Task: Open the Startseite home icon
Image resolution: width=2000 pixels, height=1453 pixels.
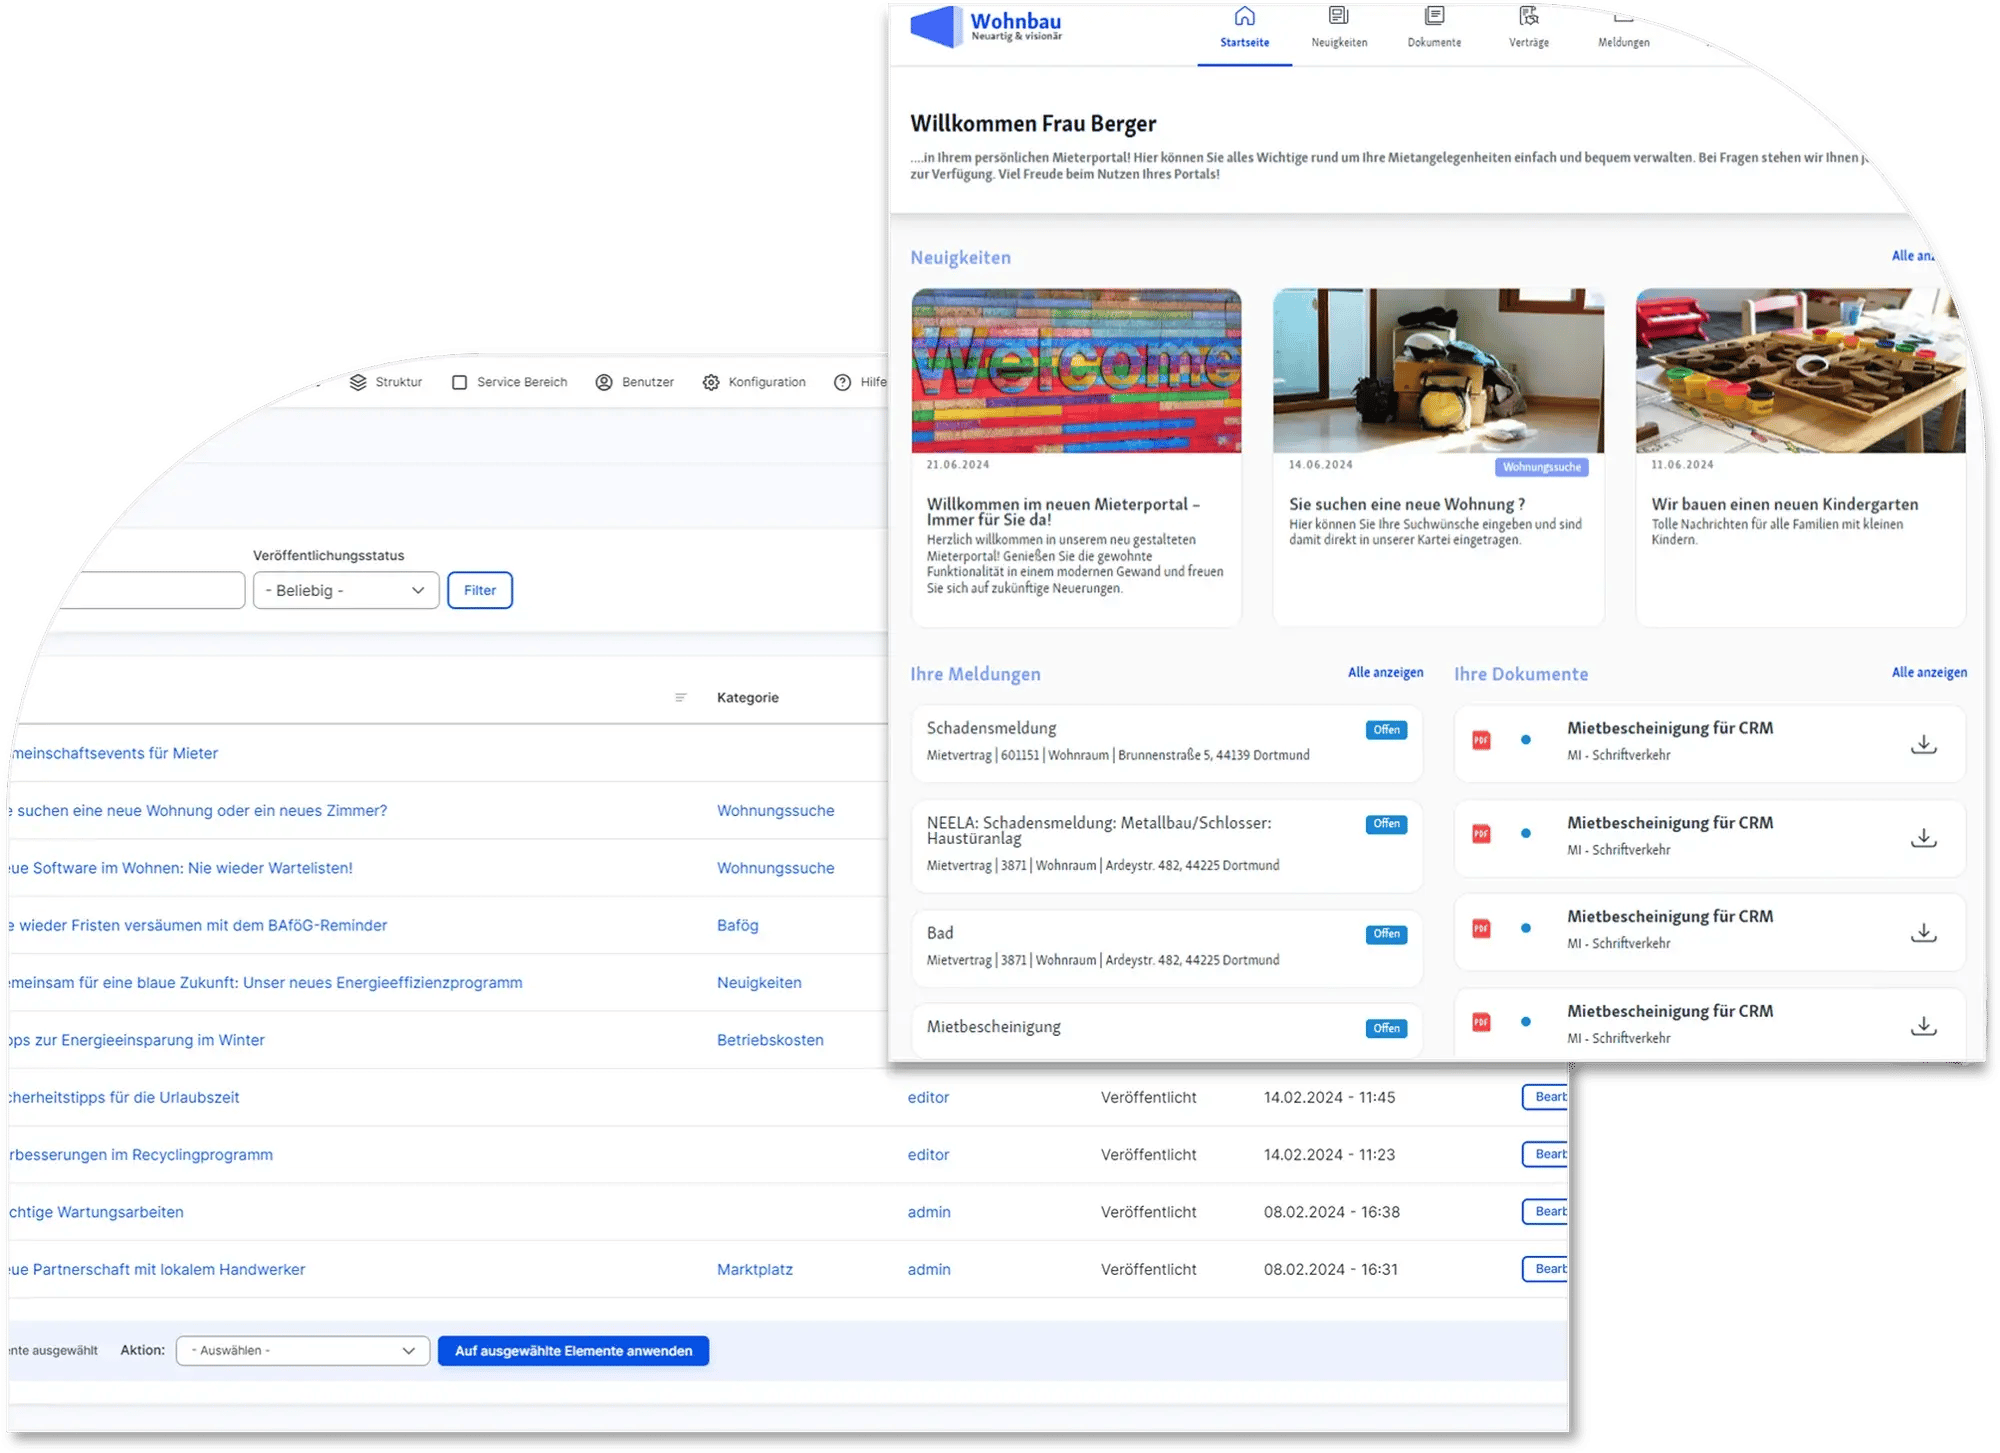Action: (1243, 17)
